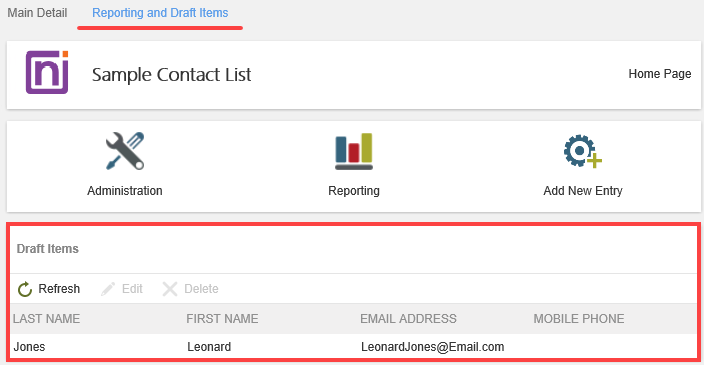Select the Reporting and Draft Items tab
Viewport: 704px width, 365px height.
tap(160, 13)
